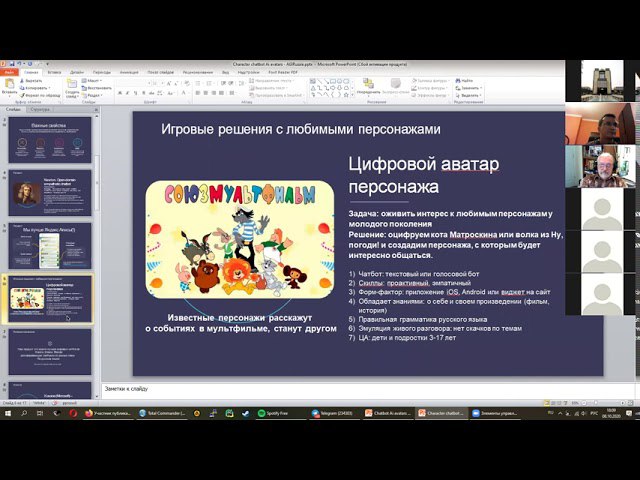The width and height of the screenshot is (640, 480).
Task: Click the clear formatting icon
Action: tap(187, 84)
